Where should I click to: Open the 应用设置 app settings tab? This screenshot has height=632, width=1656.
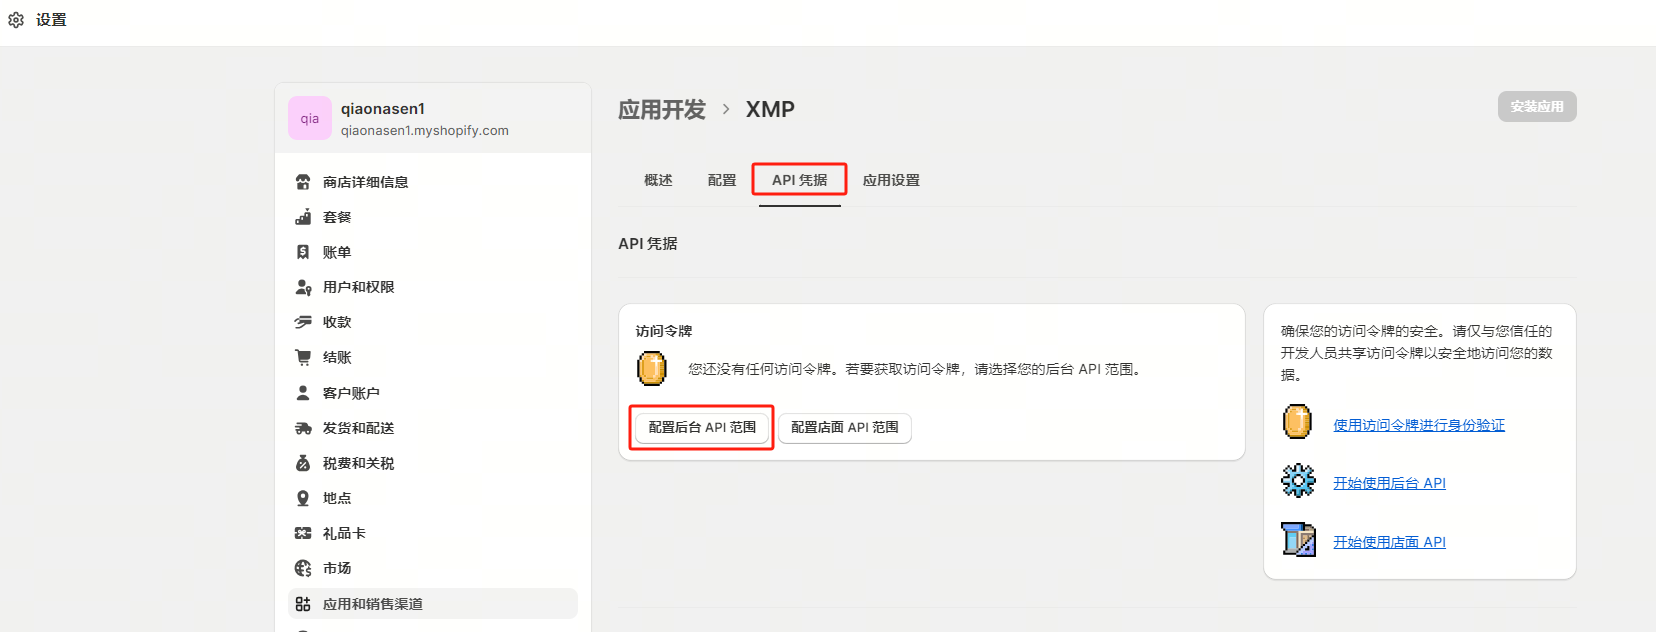click(891, 180)
